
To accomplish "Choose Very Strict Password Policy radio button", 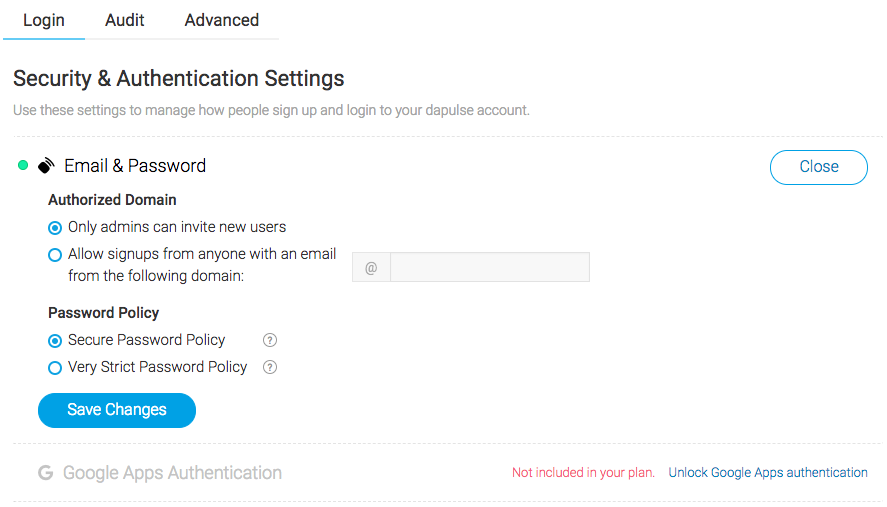I will (55, 368).
